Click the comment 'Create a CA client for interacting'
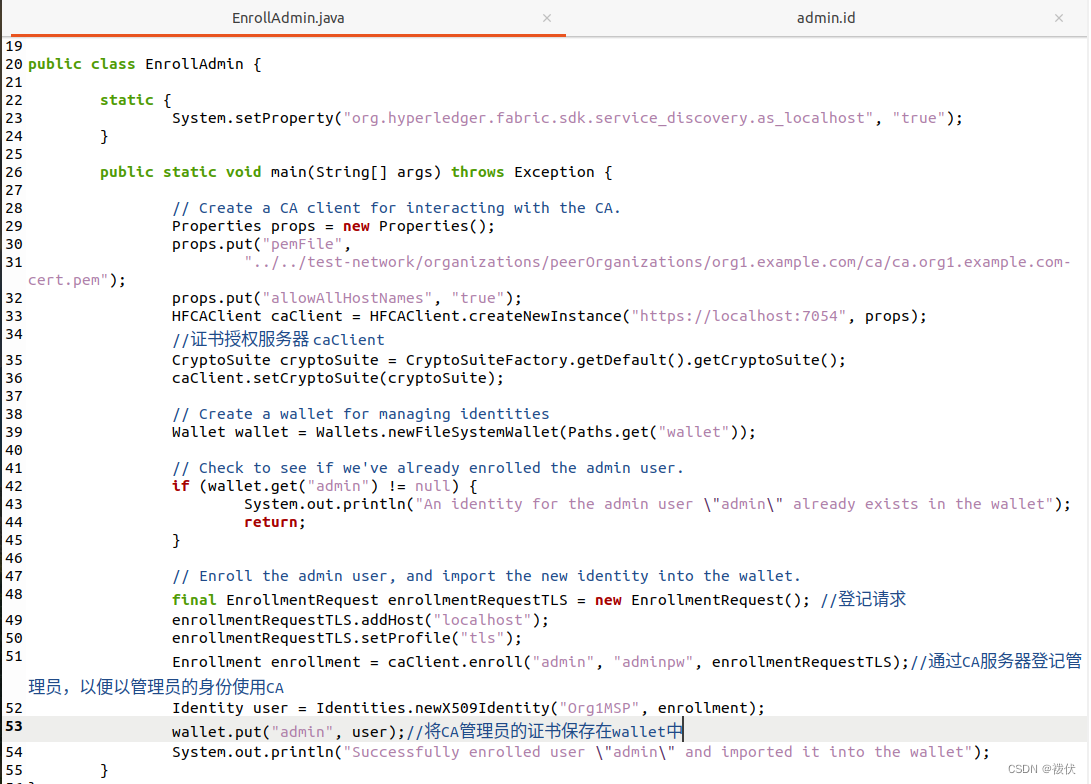Image resolution: width=1091 pixels, height=784 pixels. (x=396, y=208)
